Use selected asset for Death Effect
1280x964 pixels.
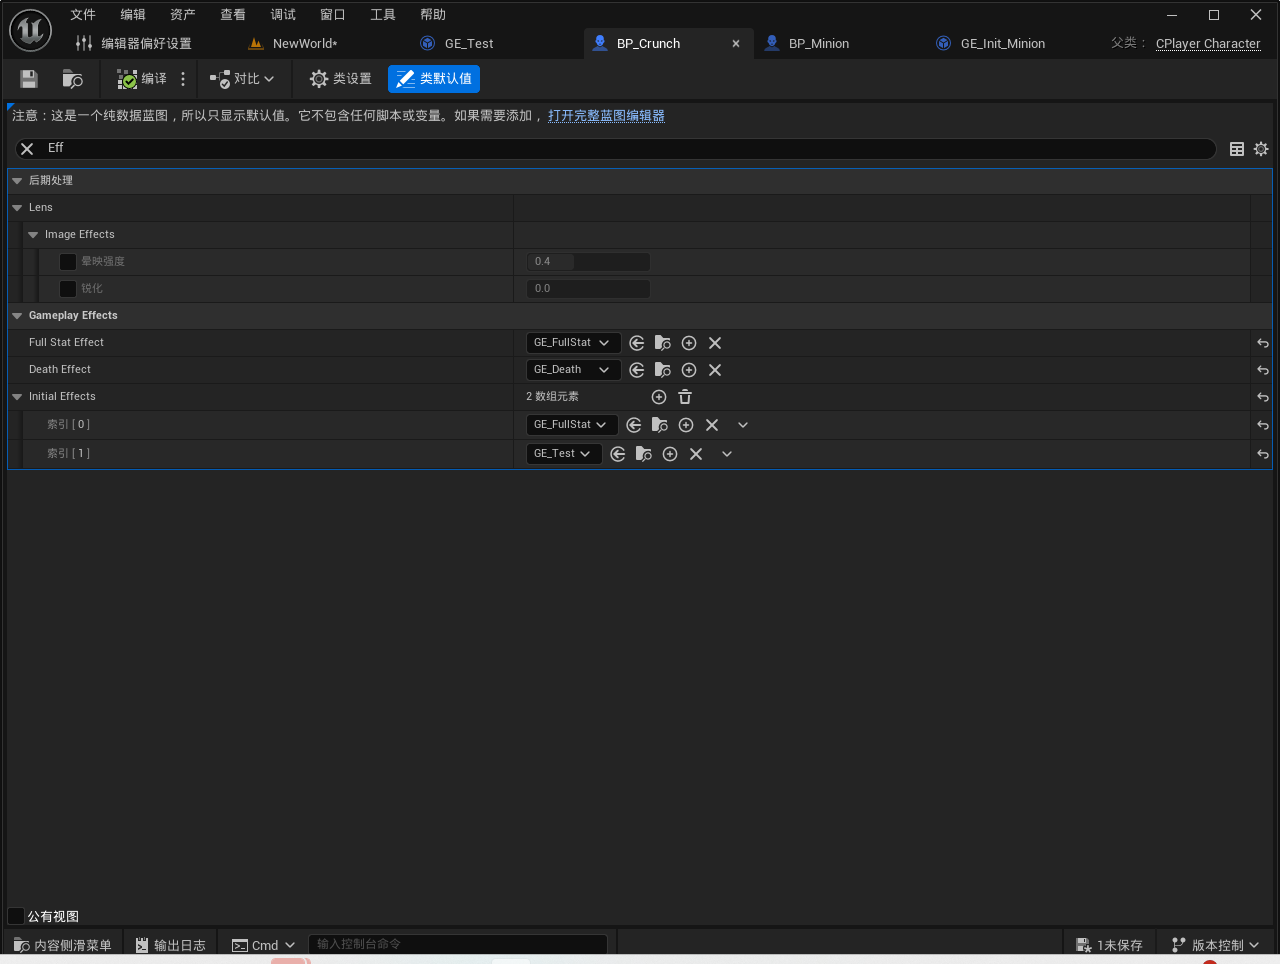coord(637,370)
